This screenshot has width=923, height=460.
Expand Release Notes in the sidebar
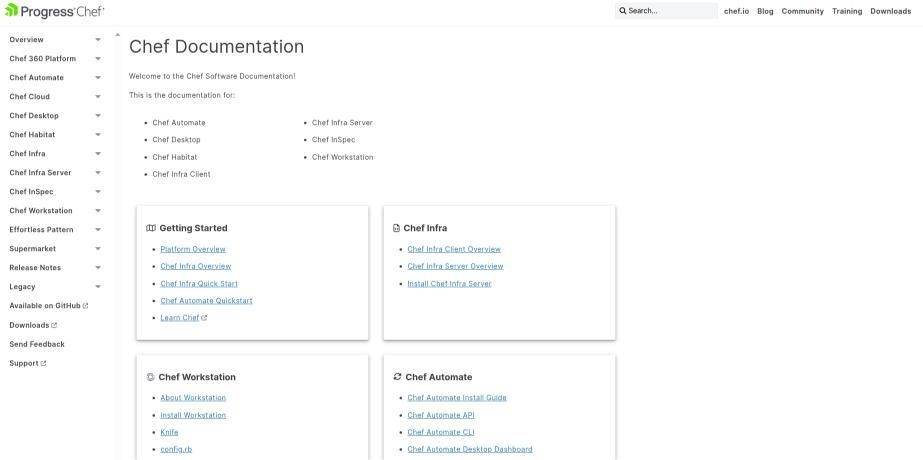[98, 268]
